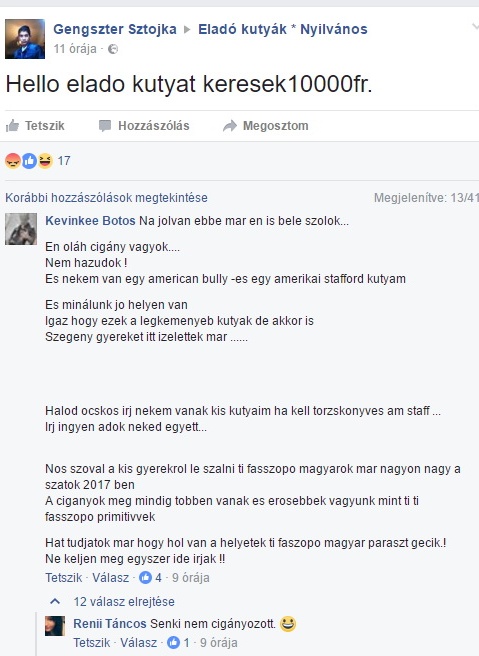Open Gengszter Sztojka profile name link
Image resolution: width=479 pixels, height=656 pixels.
point(115,29)
